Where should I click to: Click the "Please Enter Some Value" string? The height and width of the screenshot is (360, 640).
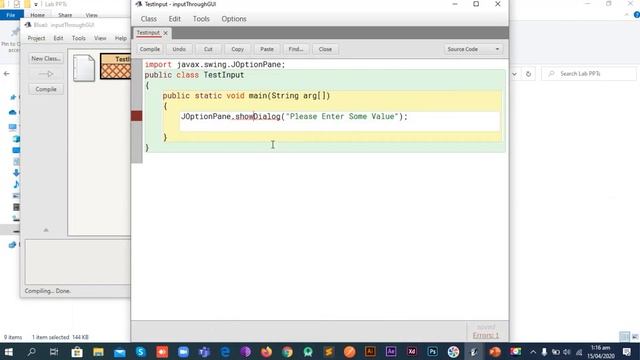[x=342, y=116]
